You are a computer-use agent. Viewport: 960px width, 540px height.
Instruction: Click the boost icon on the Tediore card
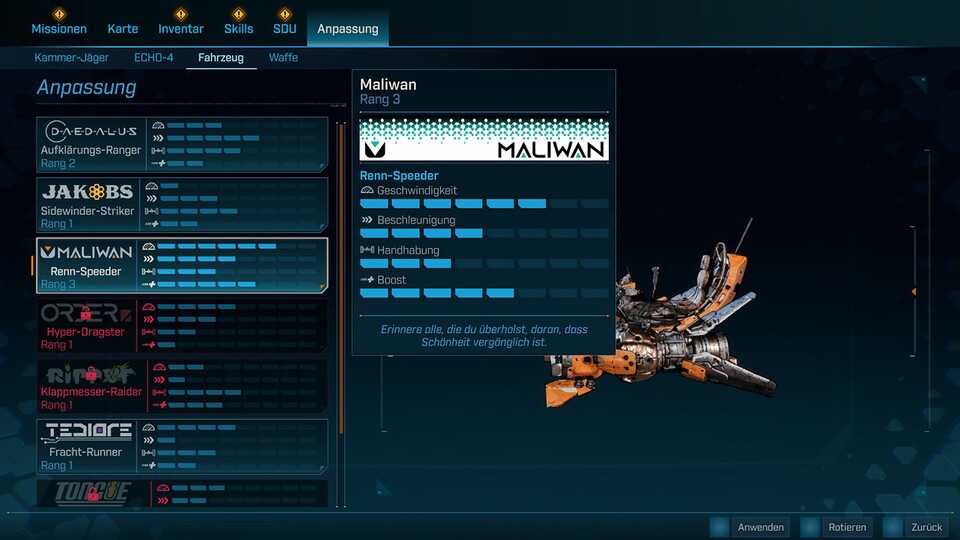tap(149, 465)
